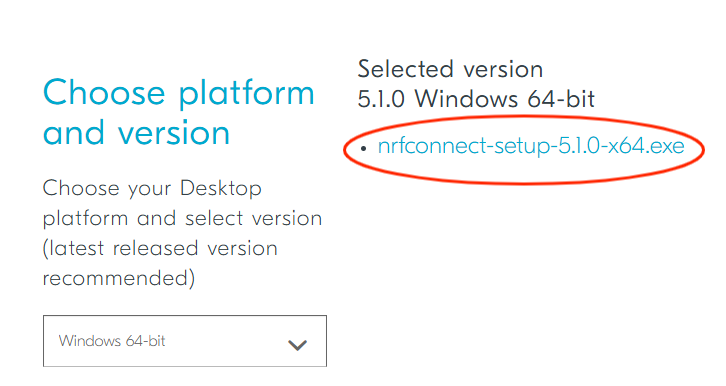
Task: Click the 'Windows 64-bit' text inside the combo box
Action: tap(112, 341)
